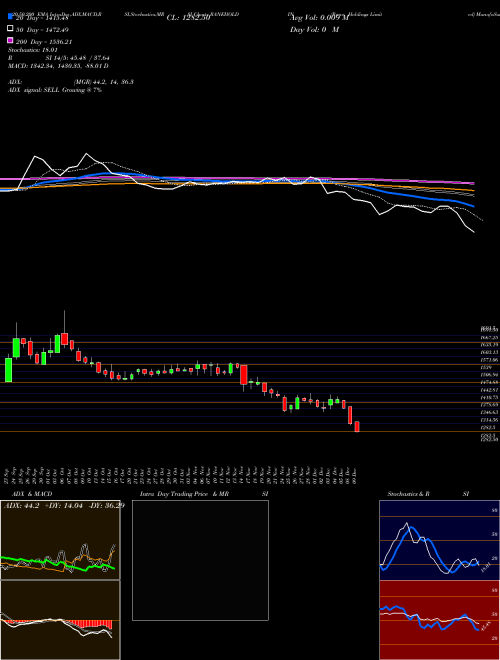
Task: Click the first large green candlestick
Action: click(x=8, y=370)
